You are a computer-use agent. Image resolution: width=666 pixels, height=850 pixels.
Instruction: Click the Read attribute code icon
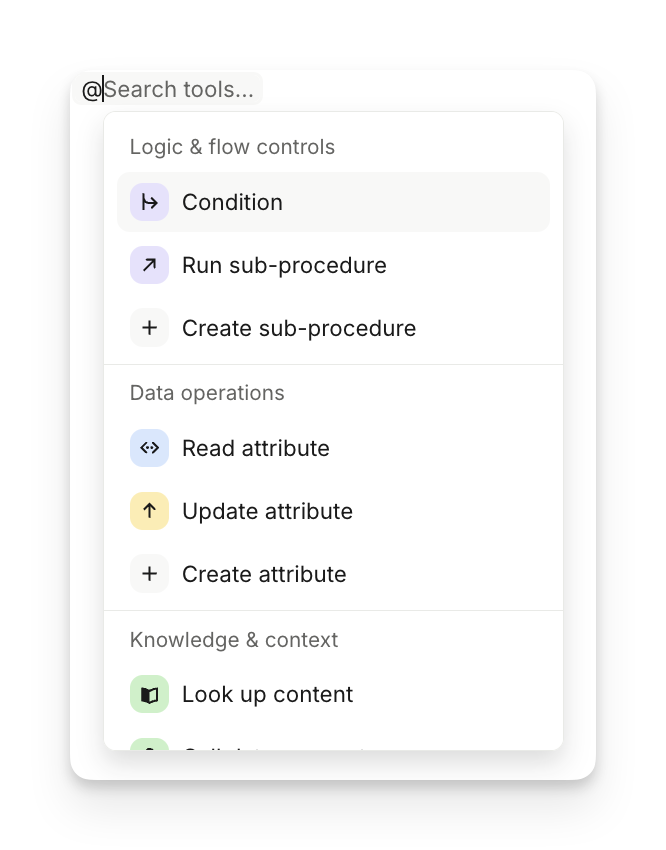point(149,449)
